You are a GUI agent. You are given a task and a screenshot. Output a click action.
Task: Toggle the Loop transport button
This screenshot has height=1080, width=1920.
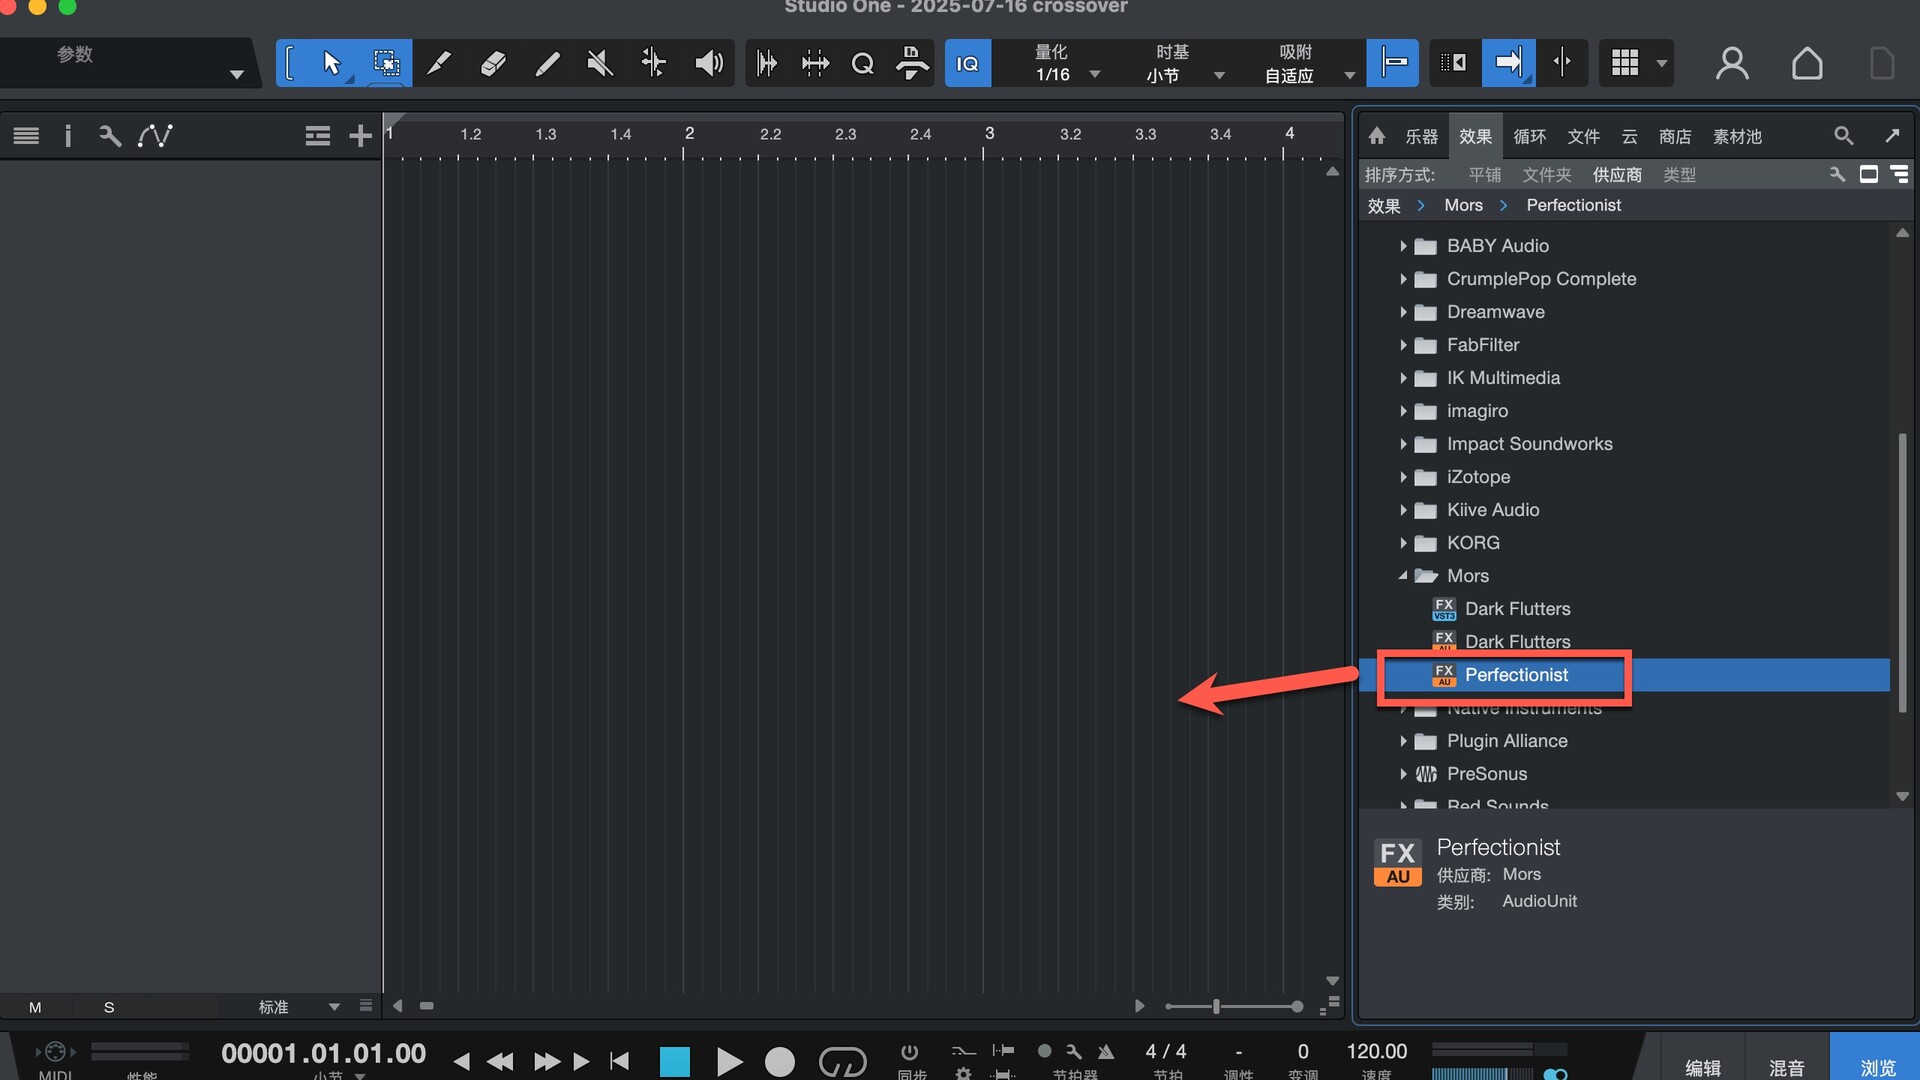[842, 1061]
